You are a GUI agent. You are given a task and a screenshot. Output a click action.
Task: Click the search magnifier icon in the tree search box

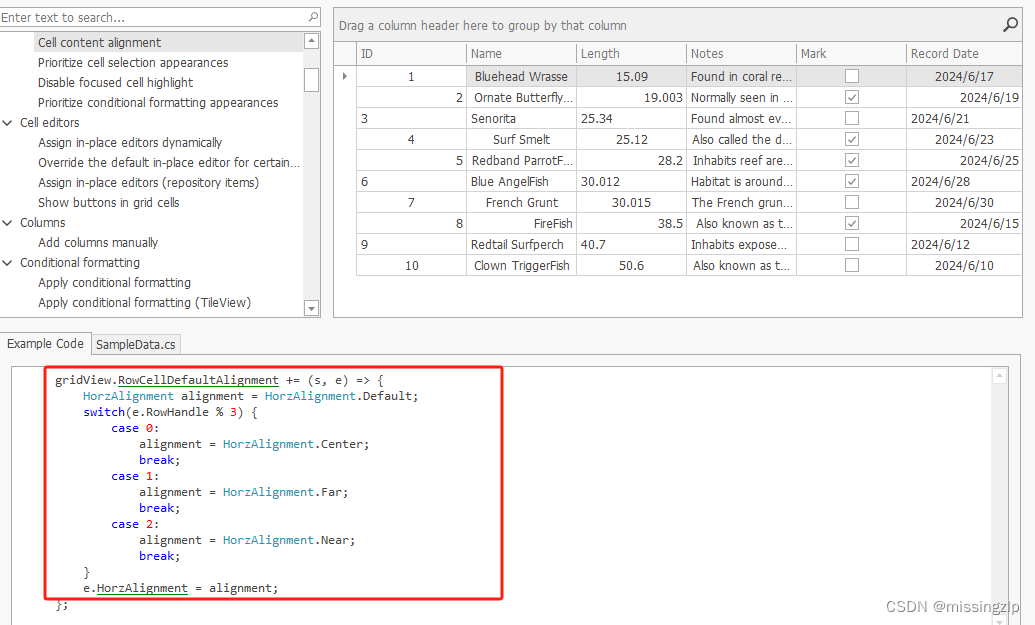(x=313, y=16)
